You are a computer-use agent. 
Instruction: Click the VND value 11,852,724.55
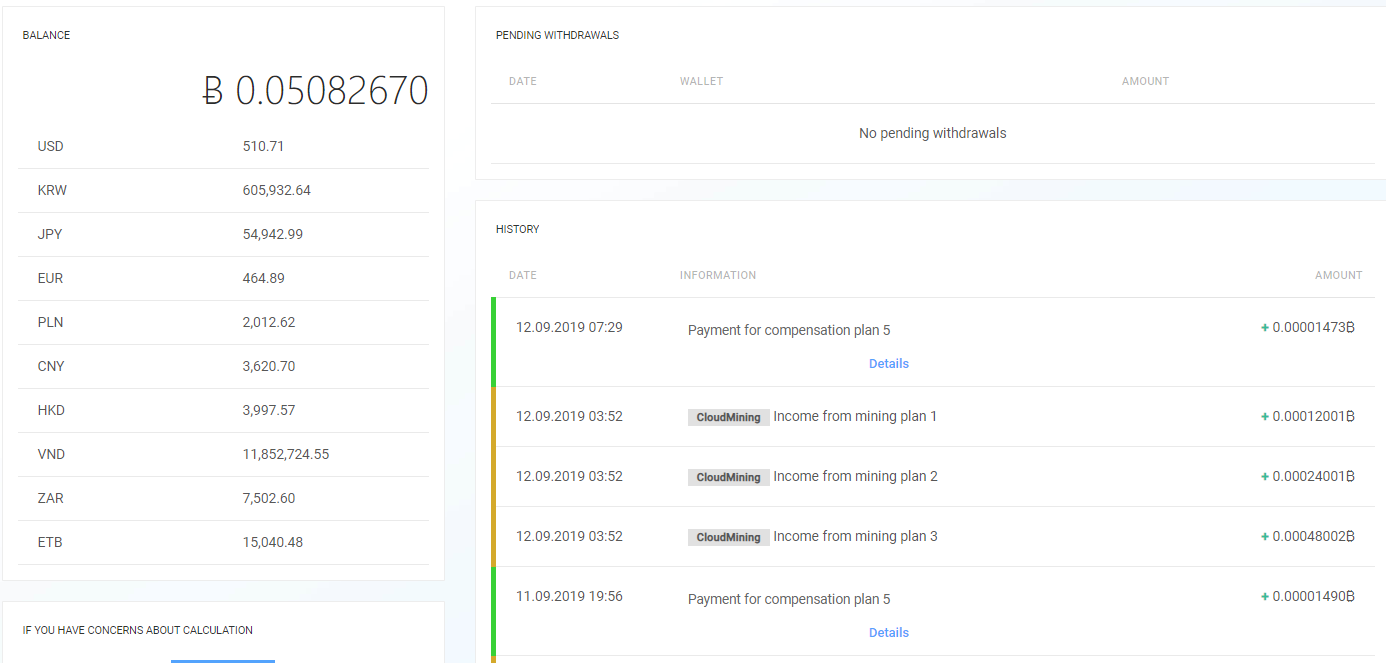pyautogui.click(x=285, y=454)
